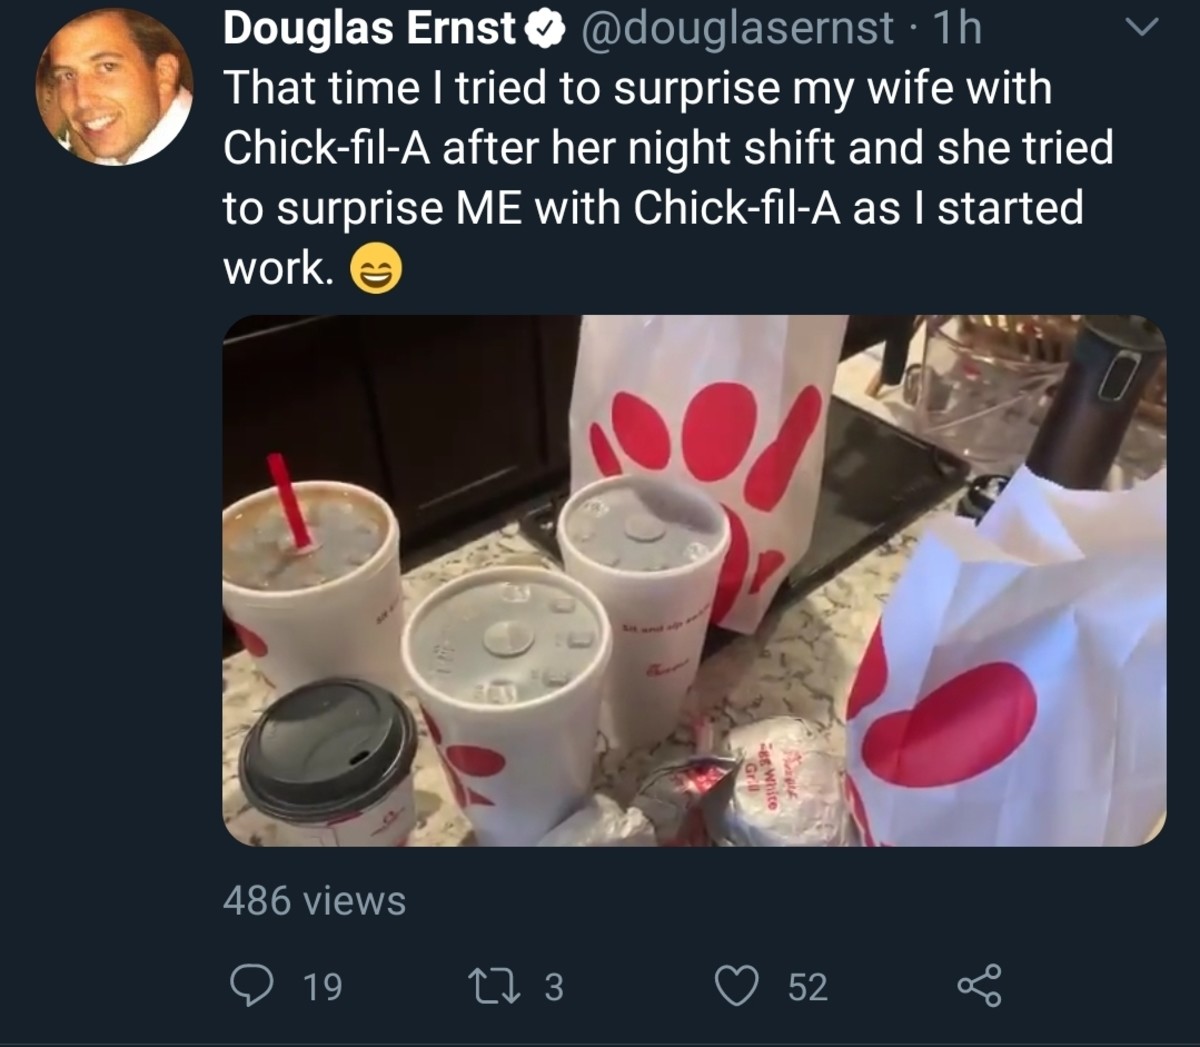Click the verified checkmark badge
The height and width of the screenshot is (1047, 1200).
543,29
